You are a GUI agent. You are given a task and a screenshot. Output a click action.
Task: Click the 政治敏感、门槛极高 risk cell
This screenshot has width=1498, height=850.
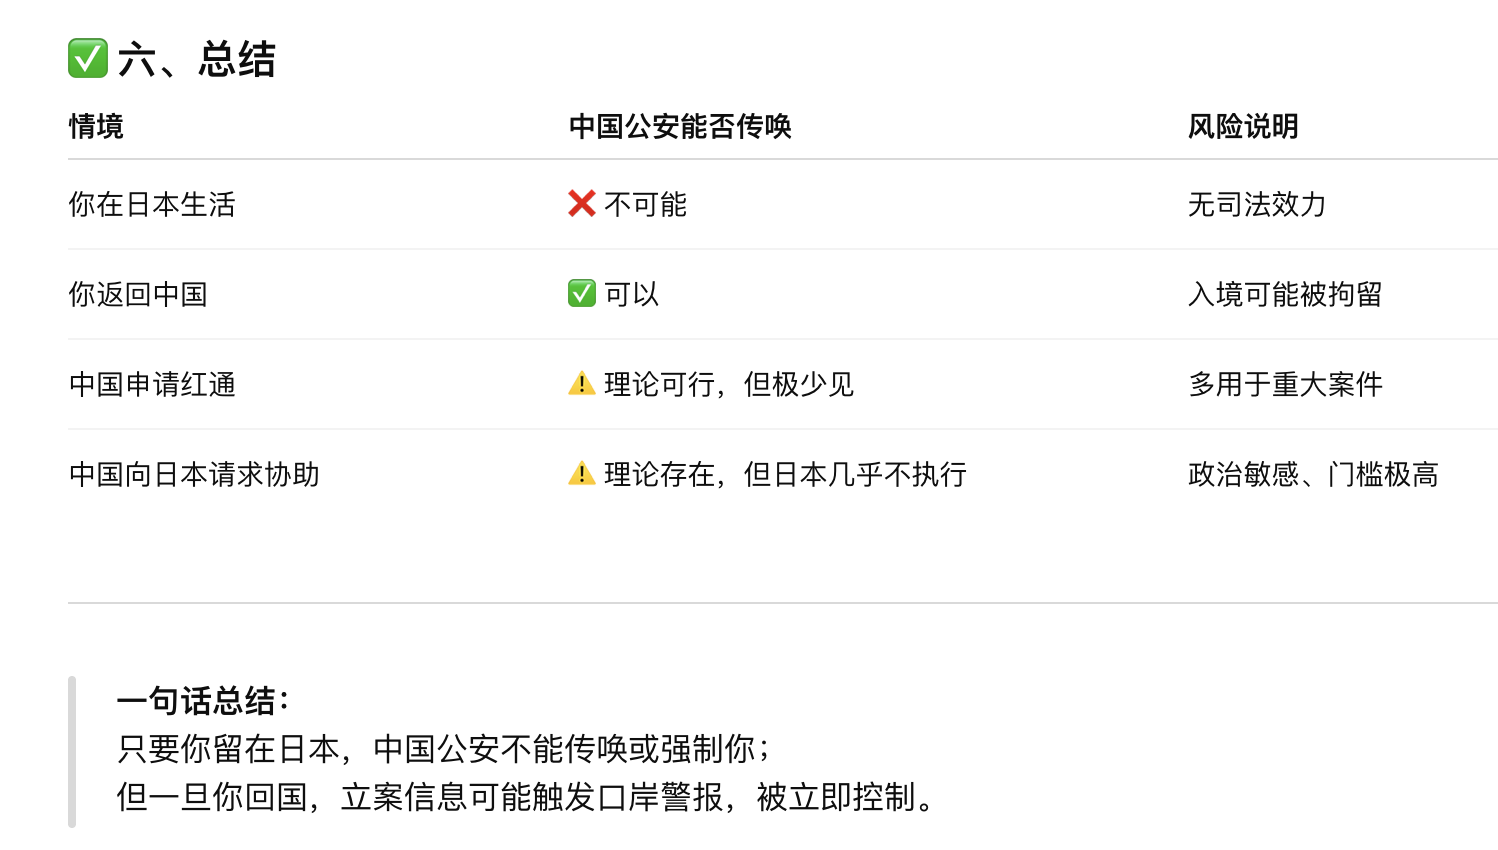tap(1313, 475)
